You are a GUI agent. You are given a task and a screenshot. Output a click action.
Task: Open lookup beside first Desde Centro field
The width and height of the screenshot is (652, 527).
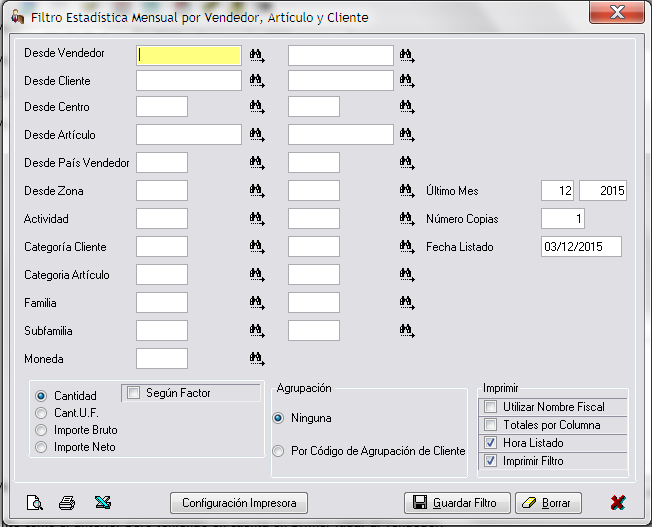(x=257, y=107)
